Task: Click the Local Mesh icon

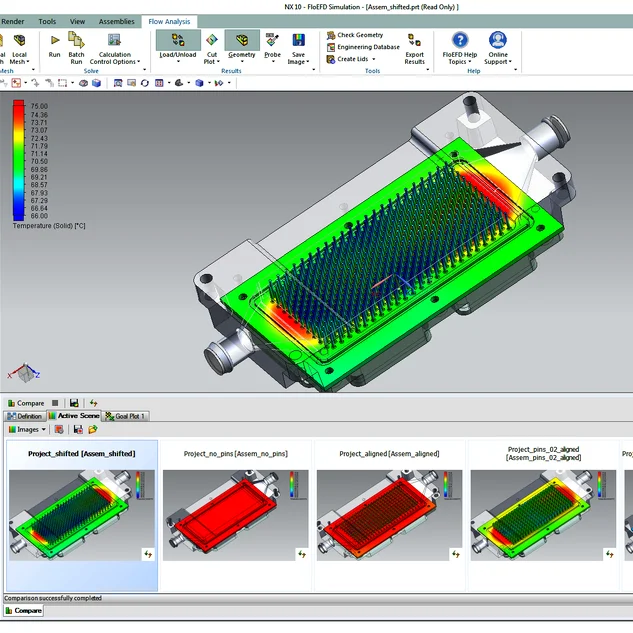Action: tap(19, 40)
